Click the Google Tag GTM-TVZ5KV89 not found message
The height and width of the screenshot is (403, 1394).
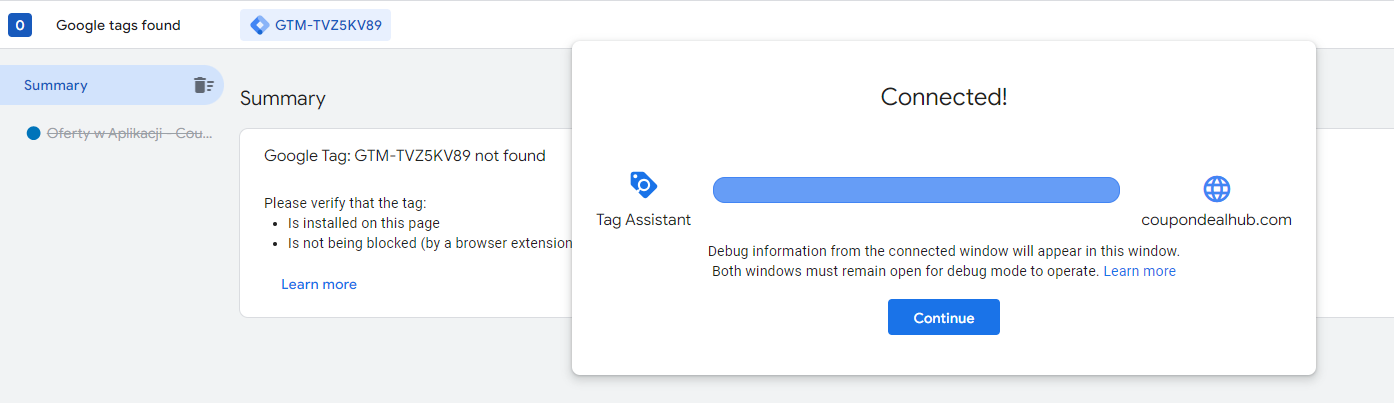pos(405,155)
